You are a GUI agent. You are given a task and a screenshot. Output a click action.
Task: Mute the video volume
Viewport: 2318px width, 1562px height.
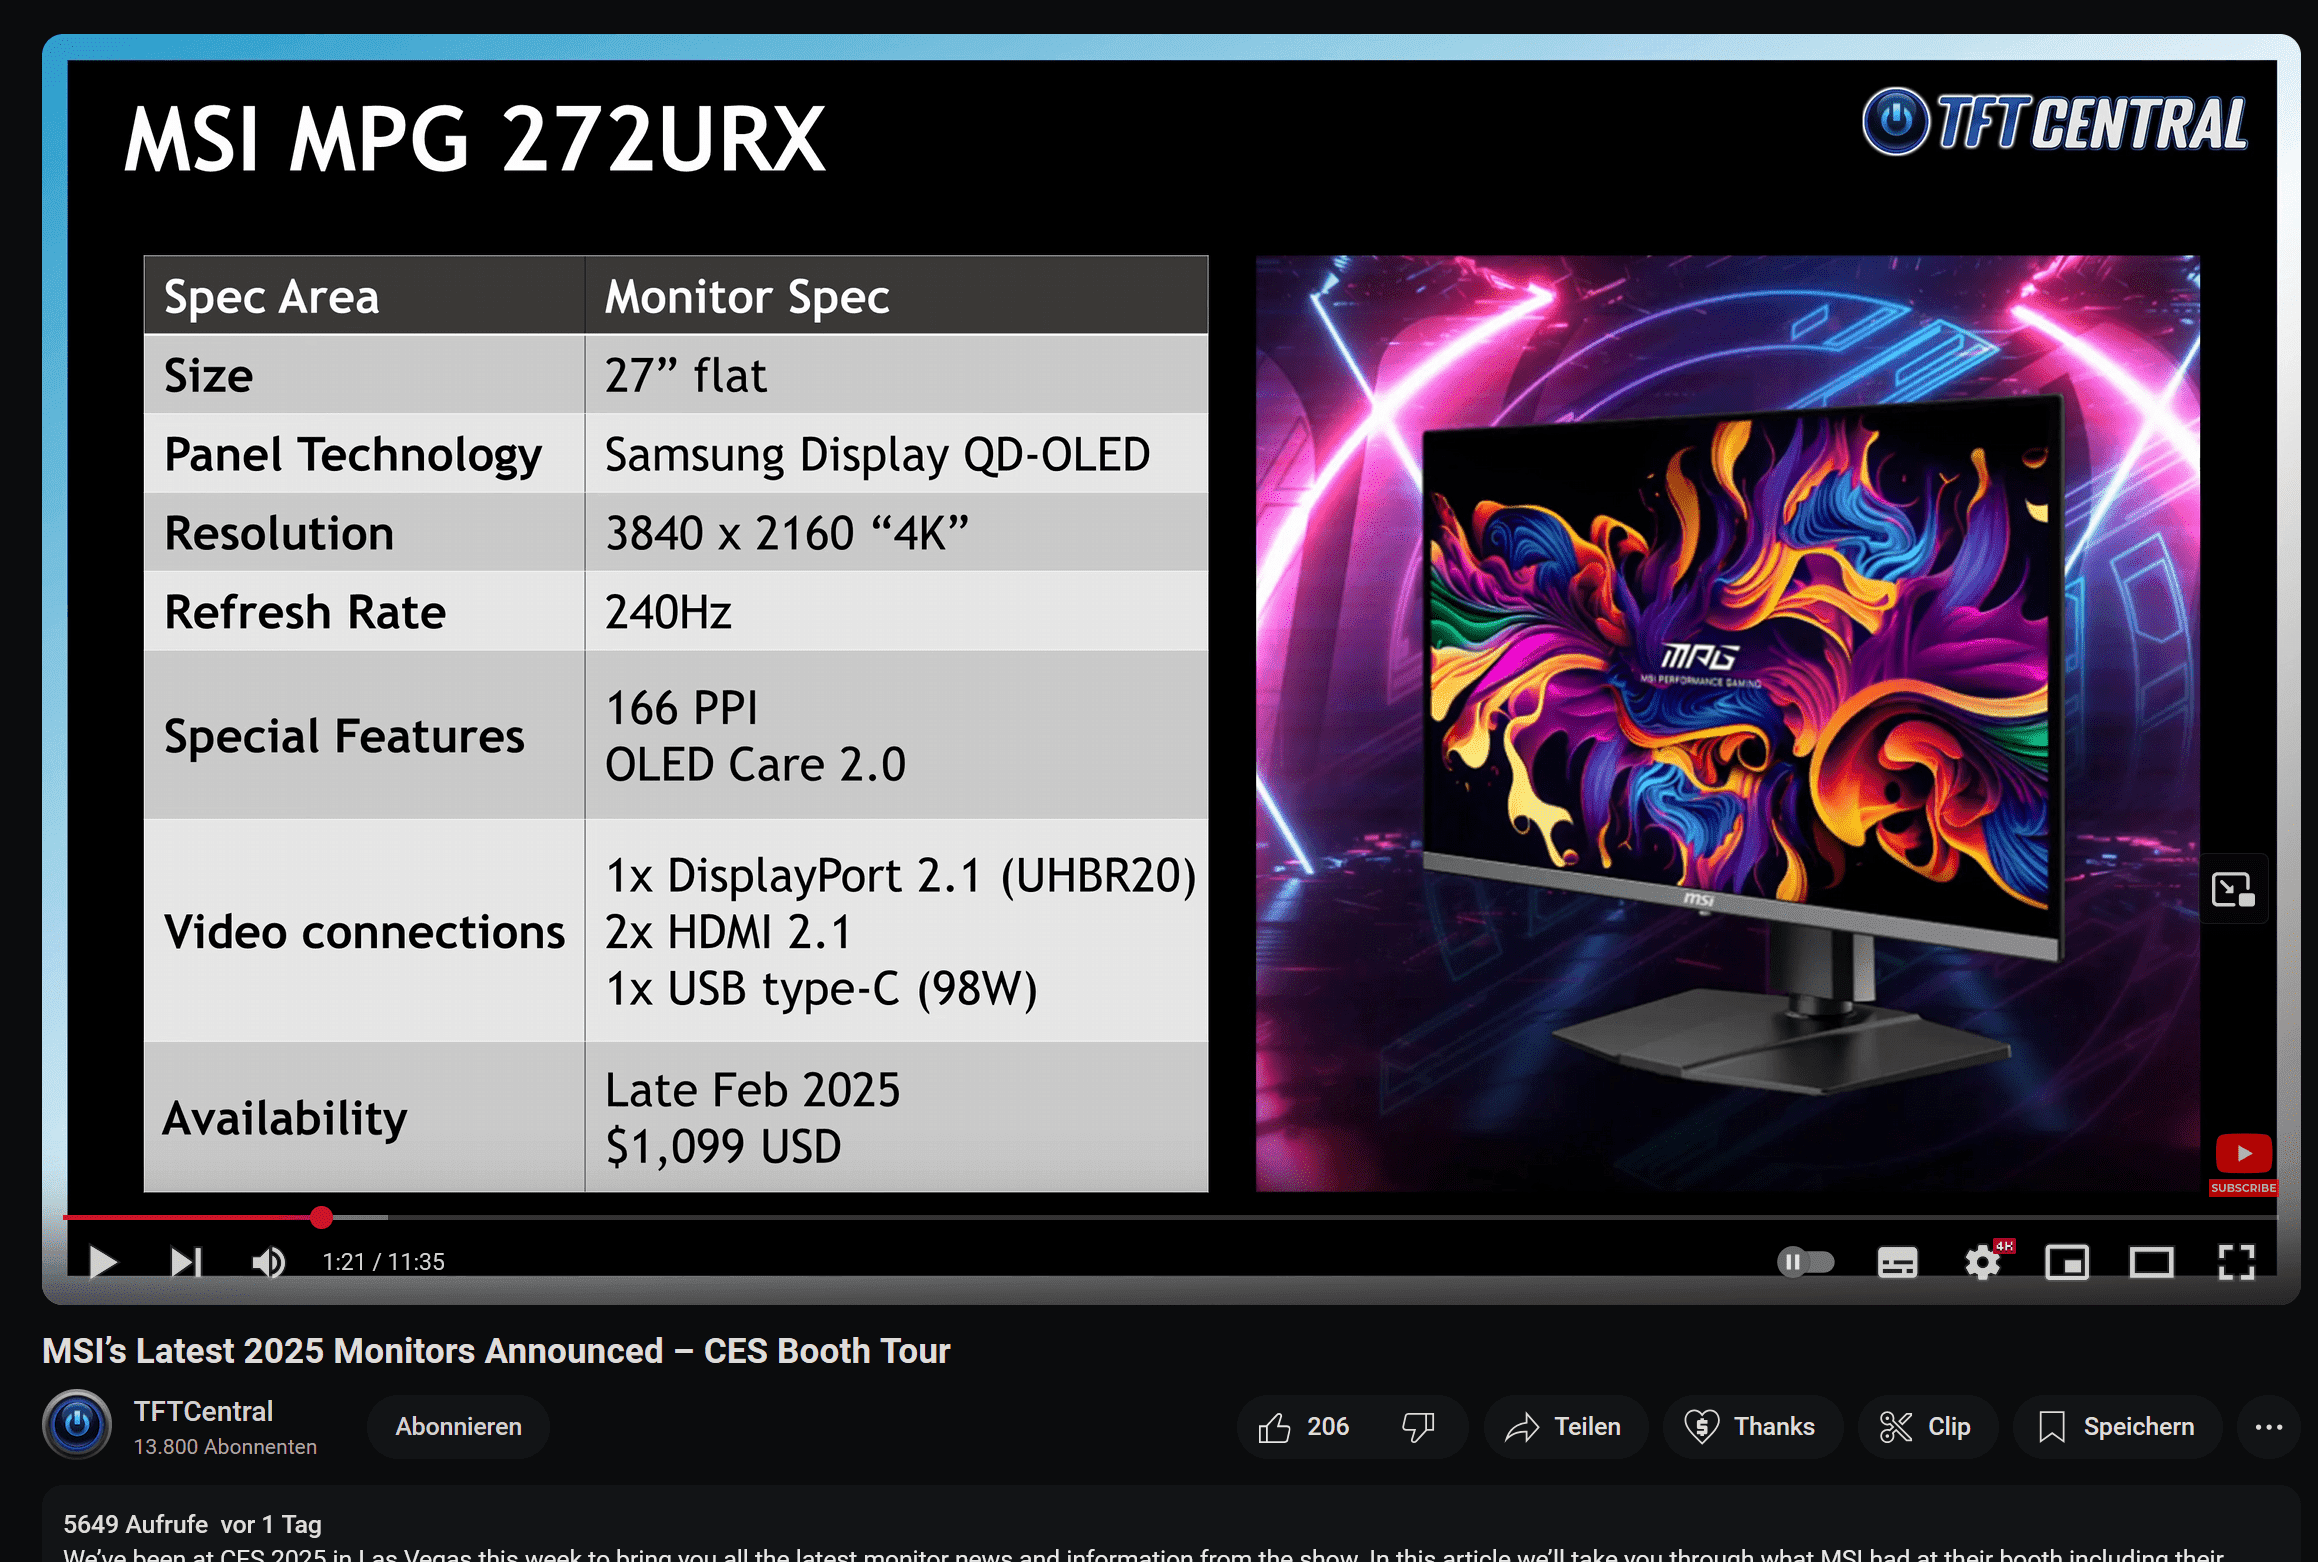268,1262
